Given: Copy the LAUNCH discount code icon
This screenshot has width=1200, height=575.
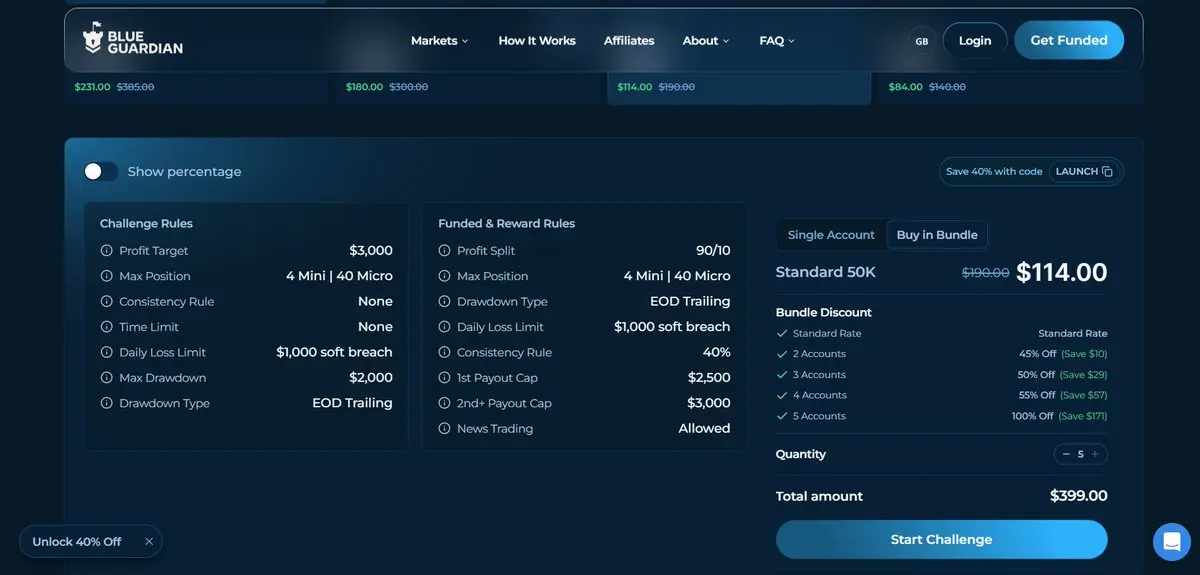Looking at the screenshot, I should 1107,172.
